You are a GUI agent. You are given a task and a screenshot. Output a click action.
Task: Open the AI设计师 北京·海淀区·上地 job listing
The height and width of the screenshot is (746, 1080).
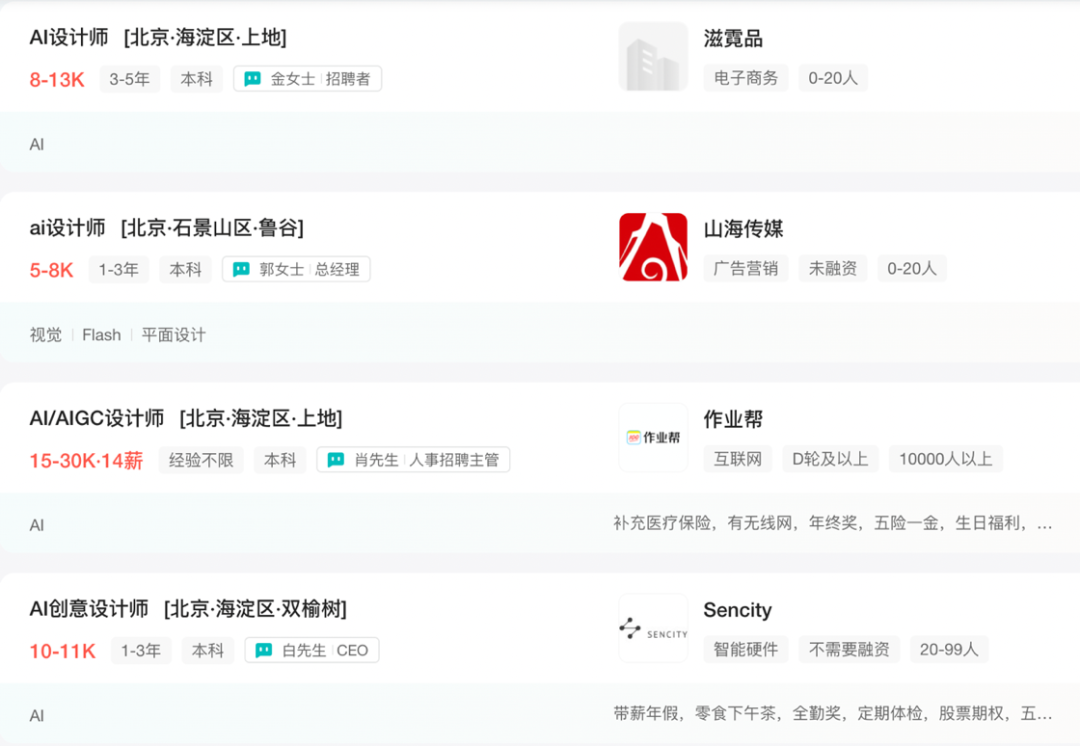point(158,38)
